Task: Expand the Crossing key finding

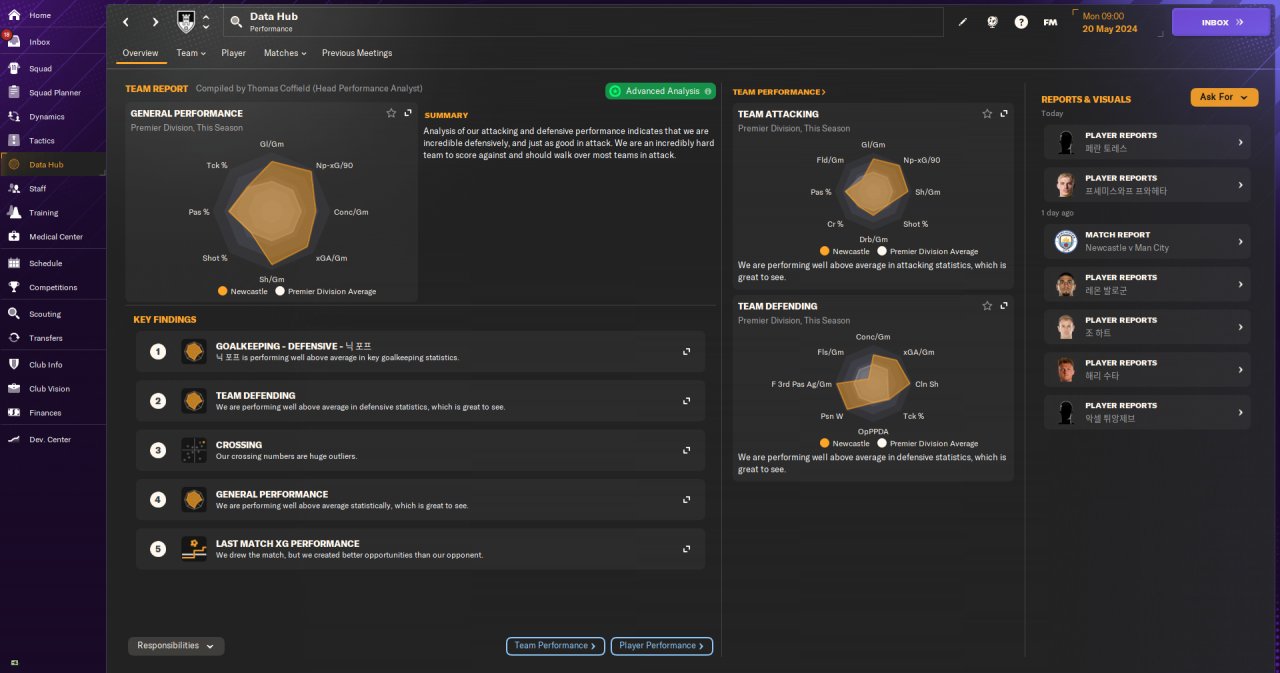Action: [687, 451]
